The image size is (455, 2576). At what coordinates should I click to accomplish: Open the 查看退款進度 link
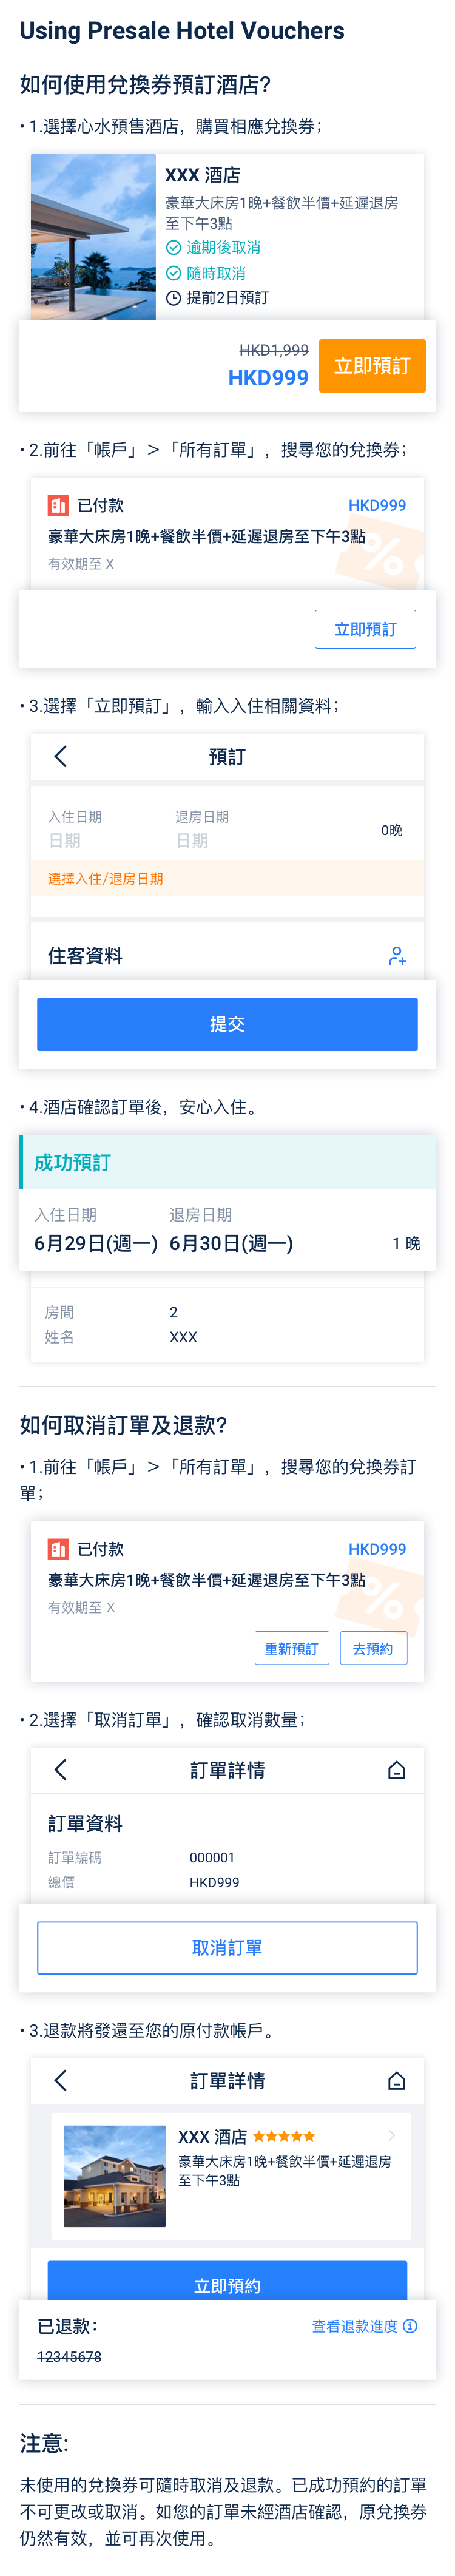354,2326
